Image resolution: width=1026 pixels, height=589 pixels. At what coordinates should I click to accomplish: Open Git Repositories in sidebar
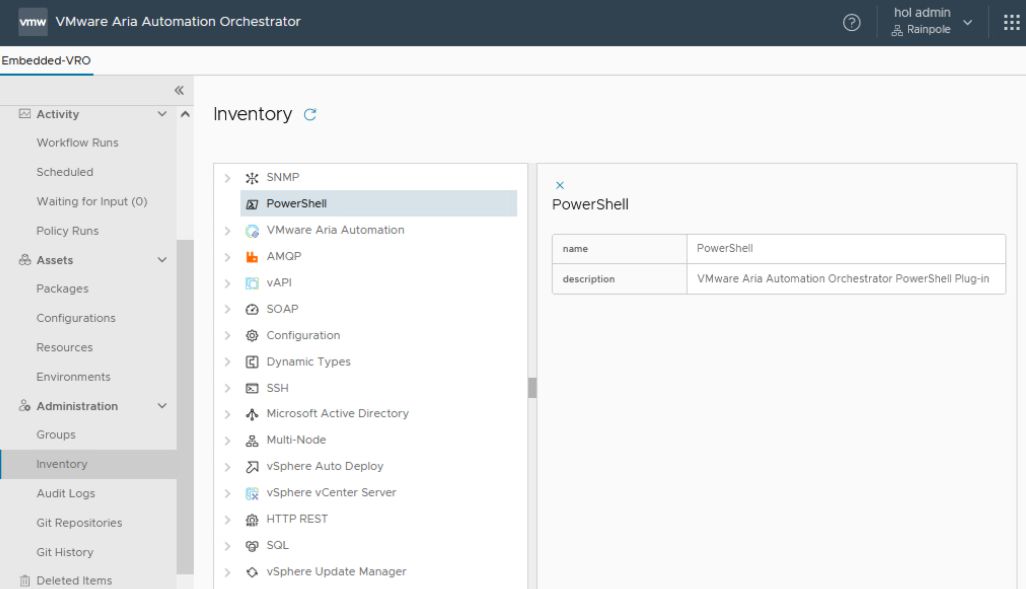79,523
